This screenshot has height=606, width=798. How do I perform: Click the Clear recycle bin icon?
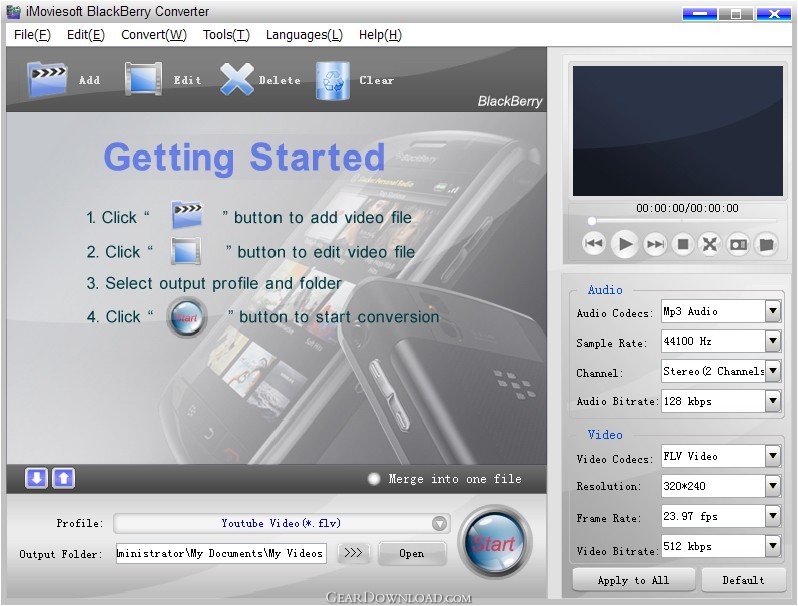click(332, 80)
